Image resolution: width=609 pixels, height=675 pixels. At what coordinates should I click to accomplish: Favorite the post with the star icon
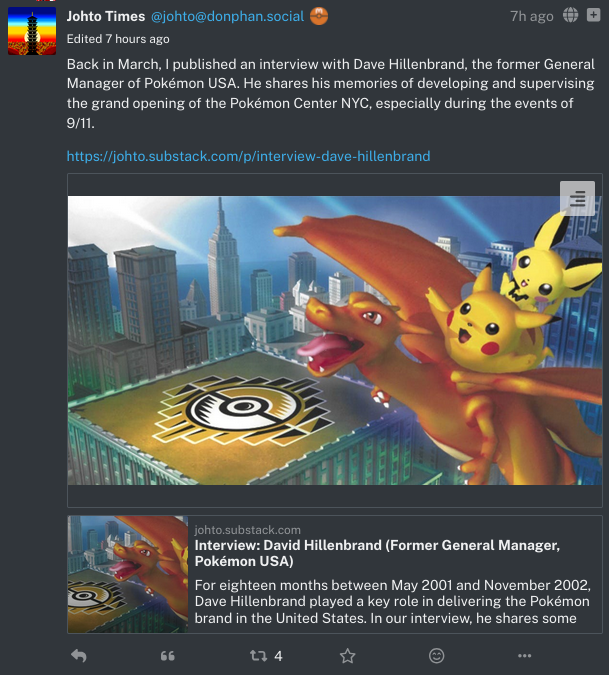[347, 656]
